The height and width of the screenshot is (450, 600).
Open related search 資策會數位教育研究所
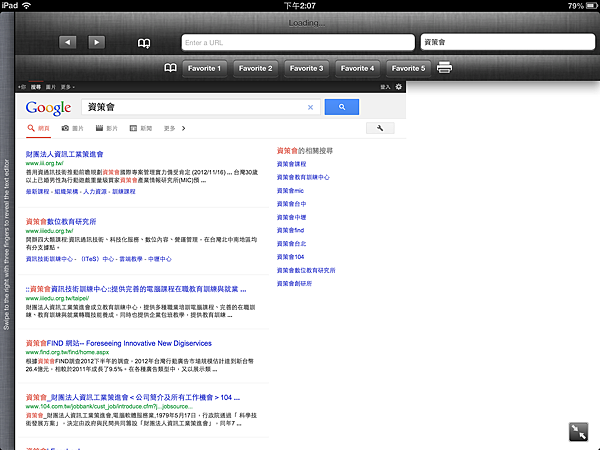(x=306, y=270)
